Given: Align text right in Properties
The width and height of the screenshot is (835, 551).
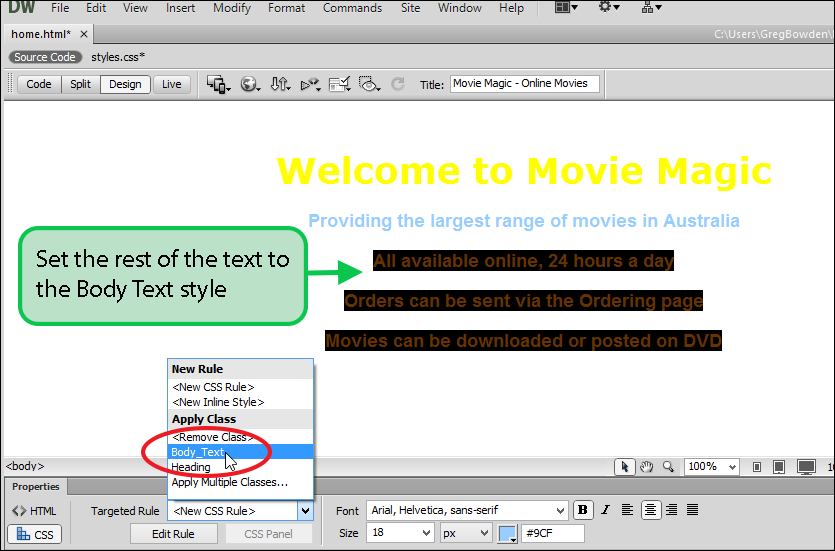Looking at the screenshot, I should [672, 510].
